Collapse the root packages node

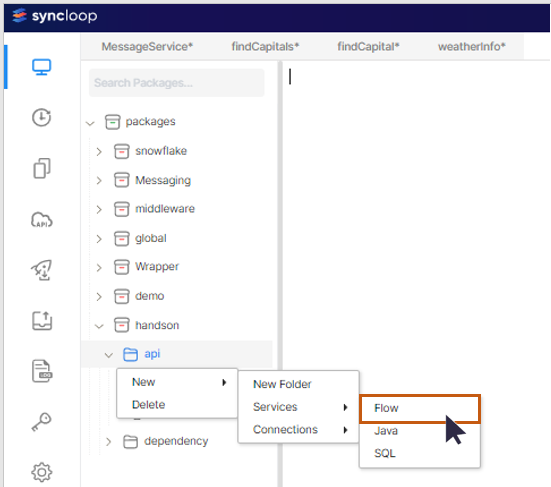(90, 123)
